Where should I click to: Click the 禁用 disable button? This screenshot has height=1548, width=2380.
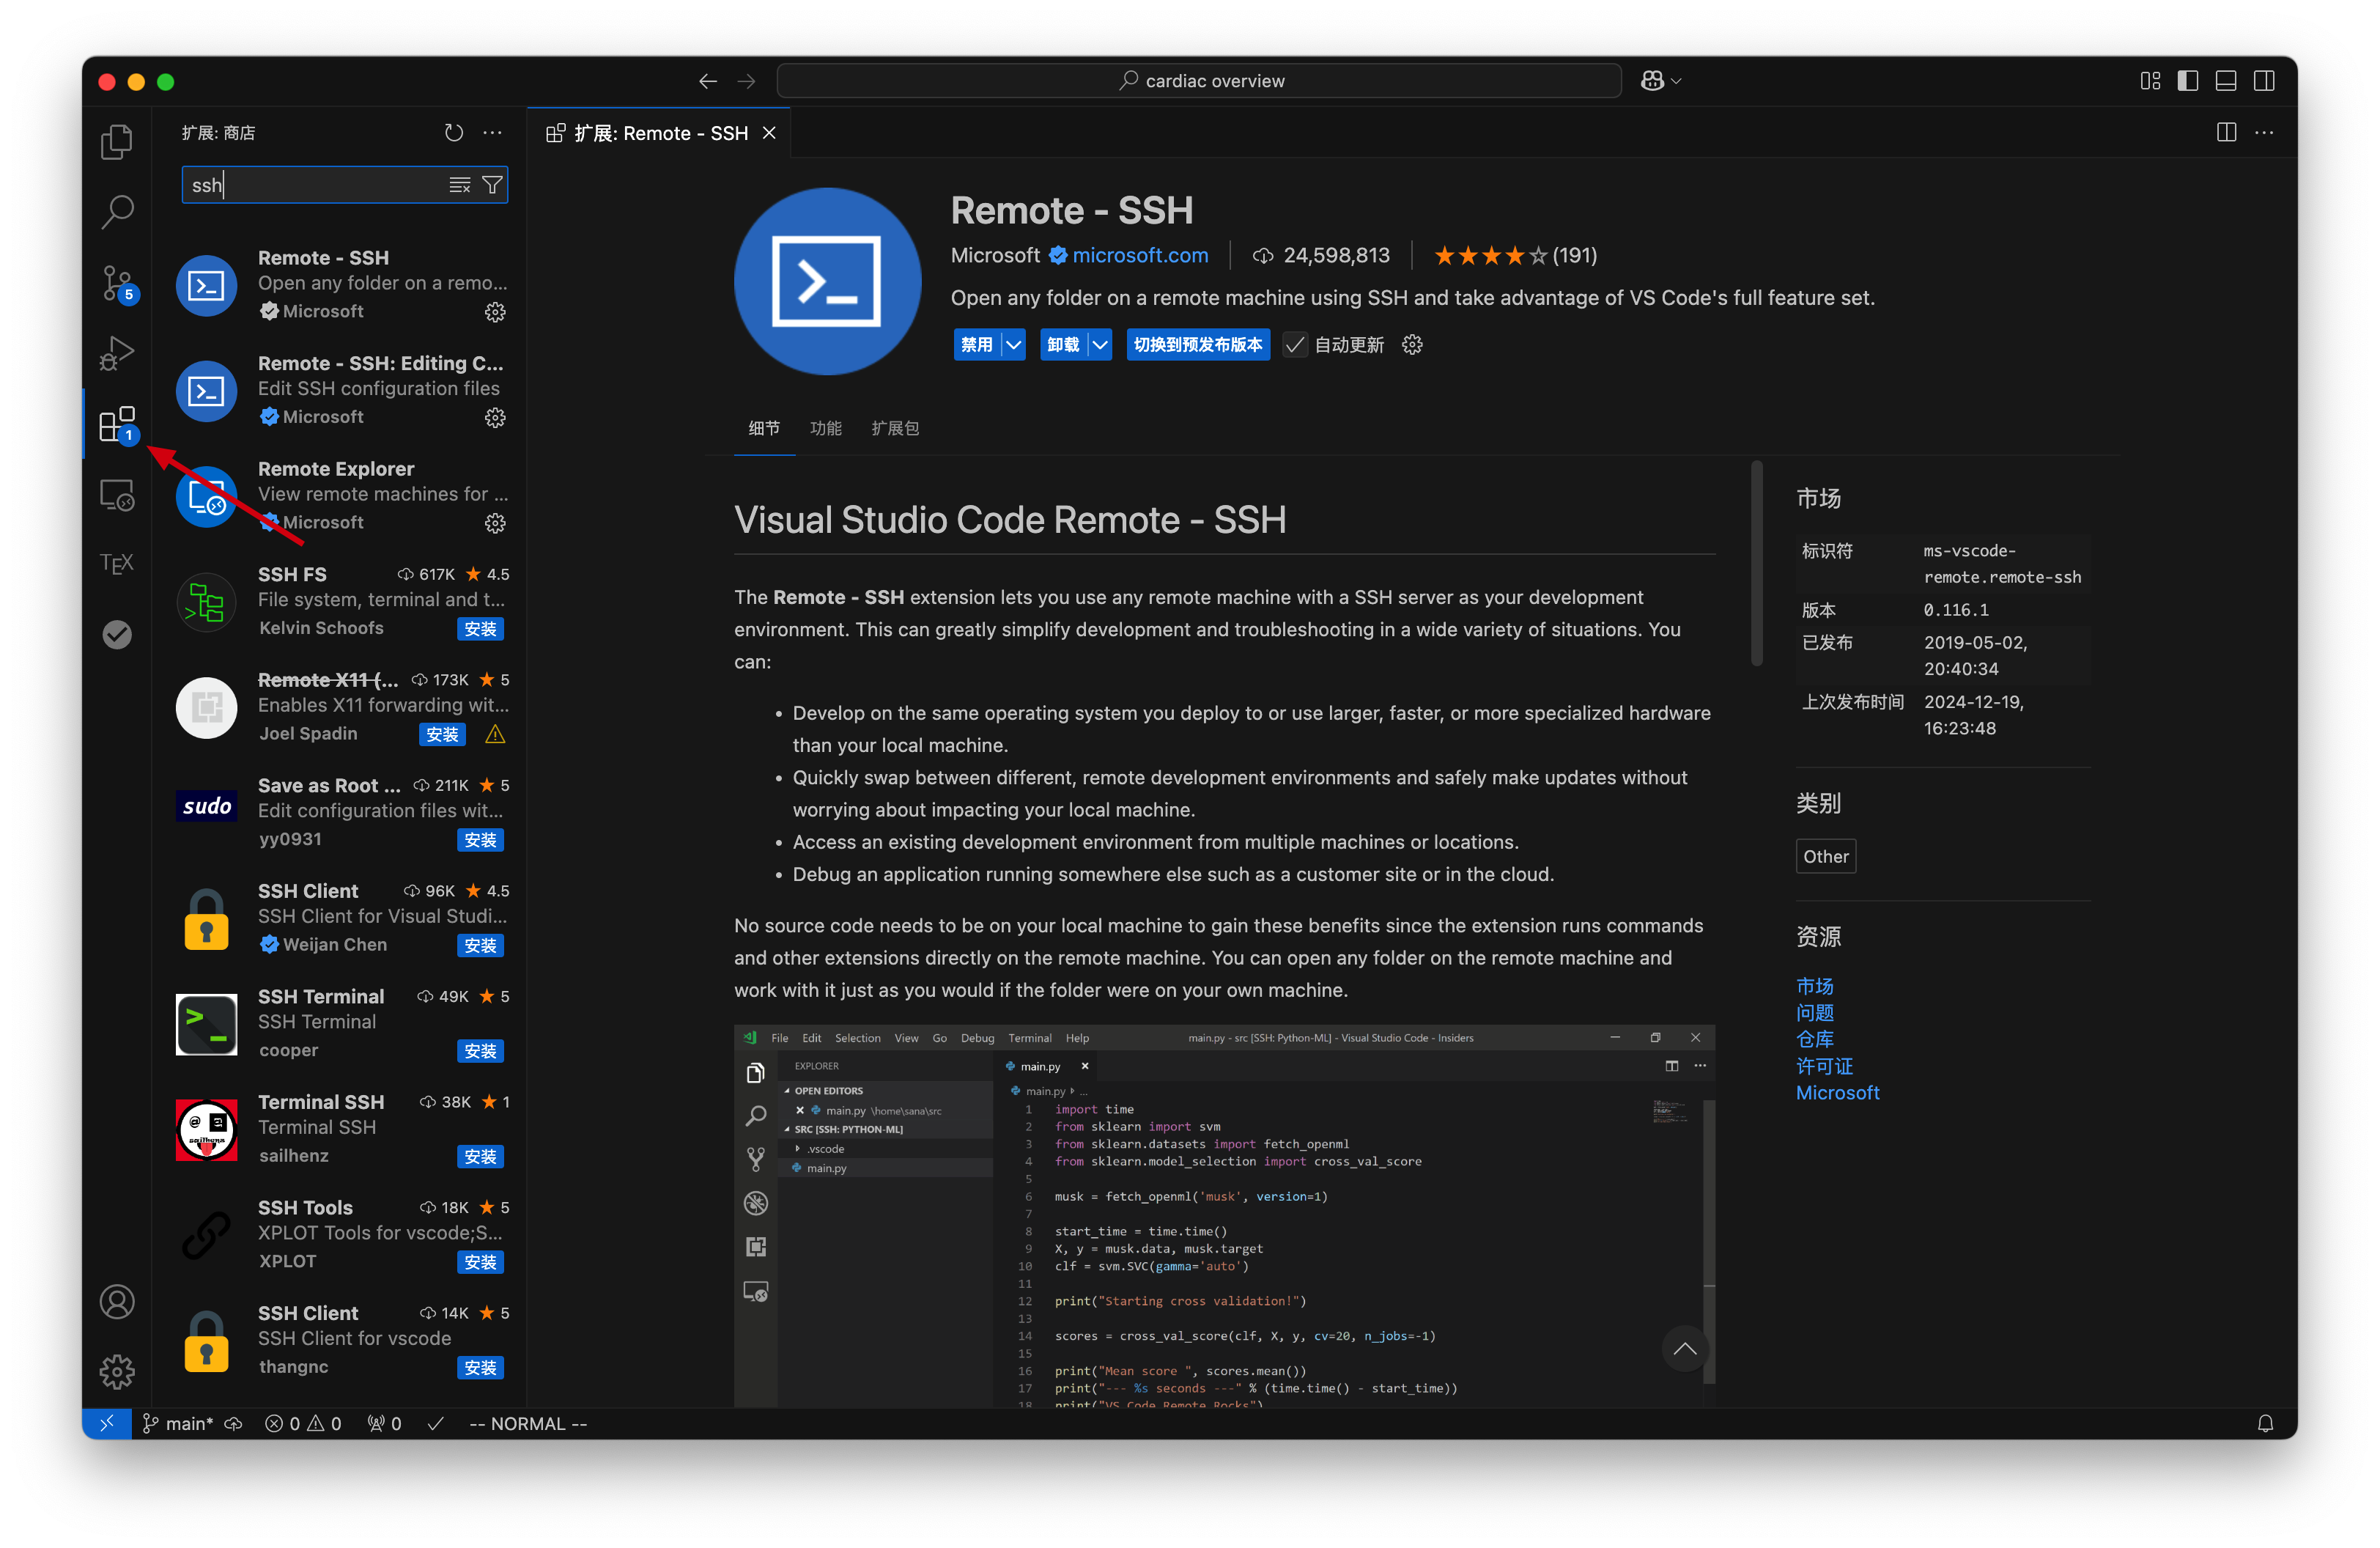click(x=977, y=345)
